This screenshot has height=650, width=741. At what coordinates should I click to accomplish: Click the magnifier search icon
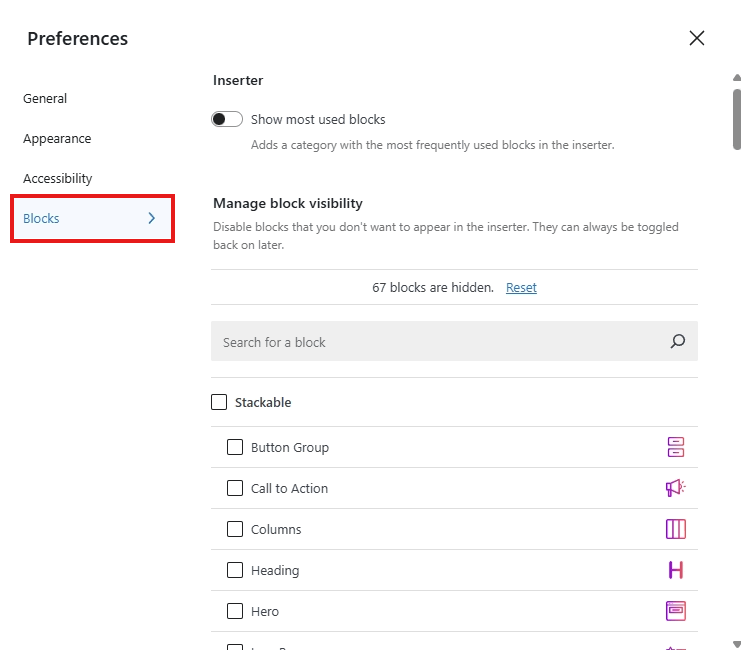pos(678,341)
